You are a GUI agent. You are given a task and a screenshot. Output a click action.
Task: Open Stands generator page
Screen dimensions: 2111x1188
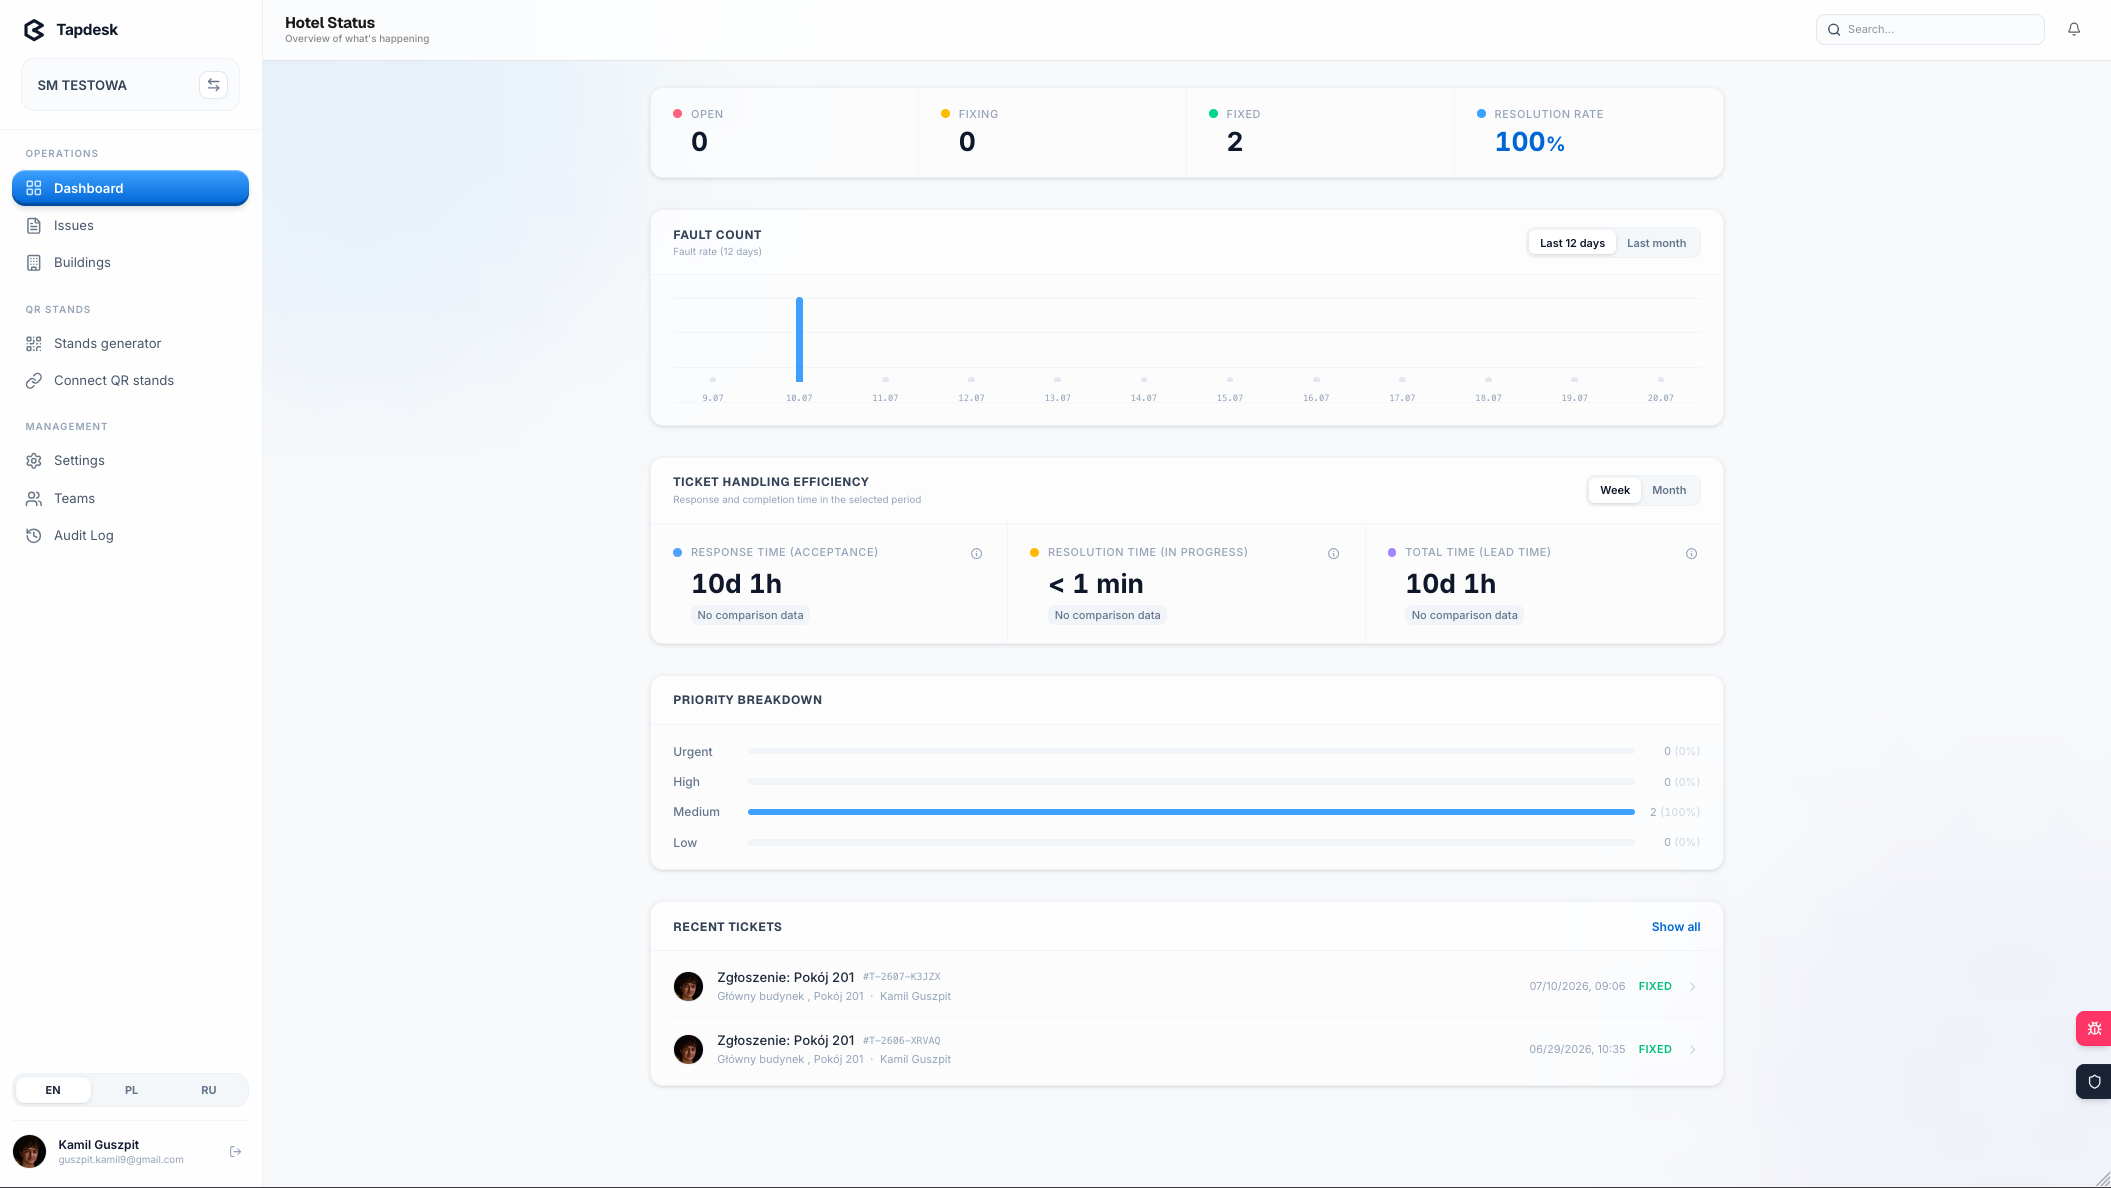coord(130,343)
